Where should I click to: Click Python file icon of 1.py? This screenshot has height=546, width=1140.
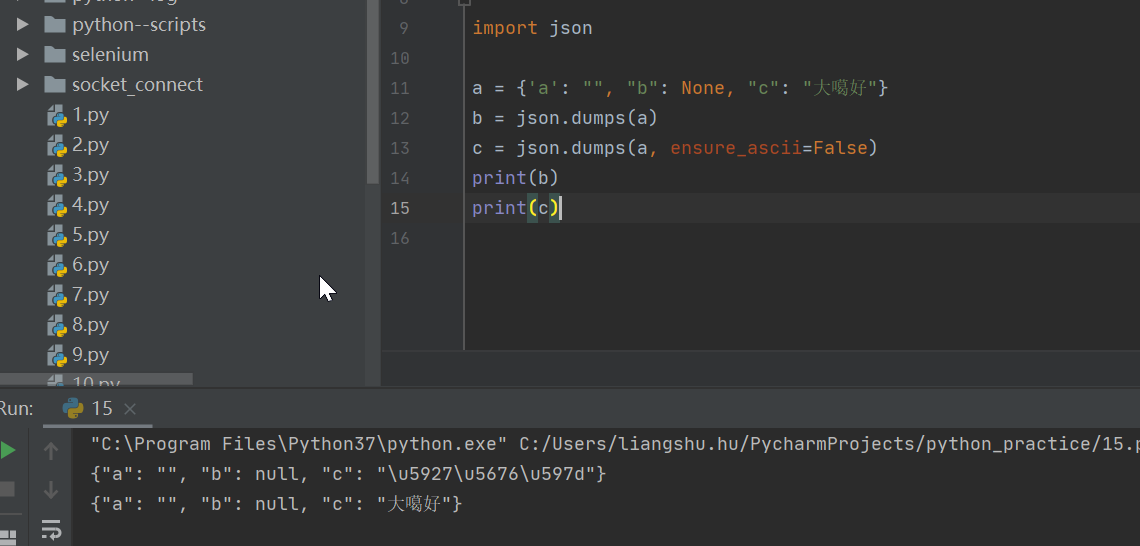[x=57, y=116]
